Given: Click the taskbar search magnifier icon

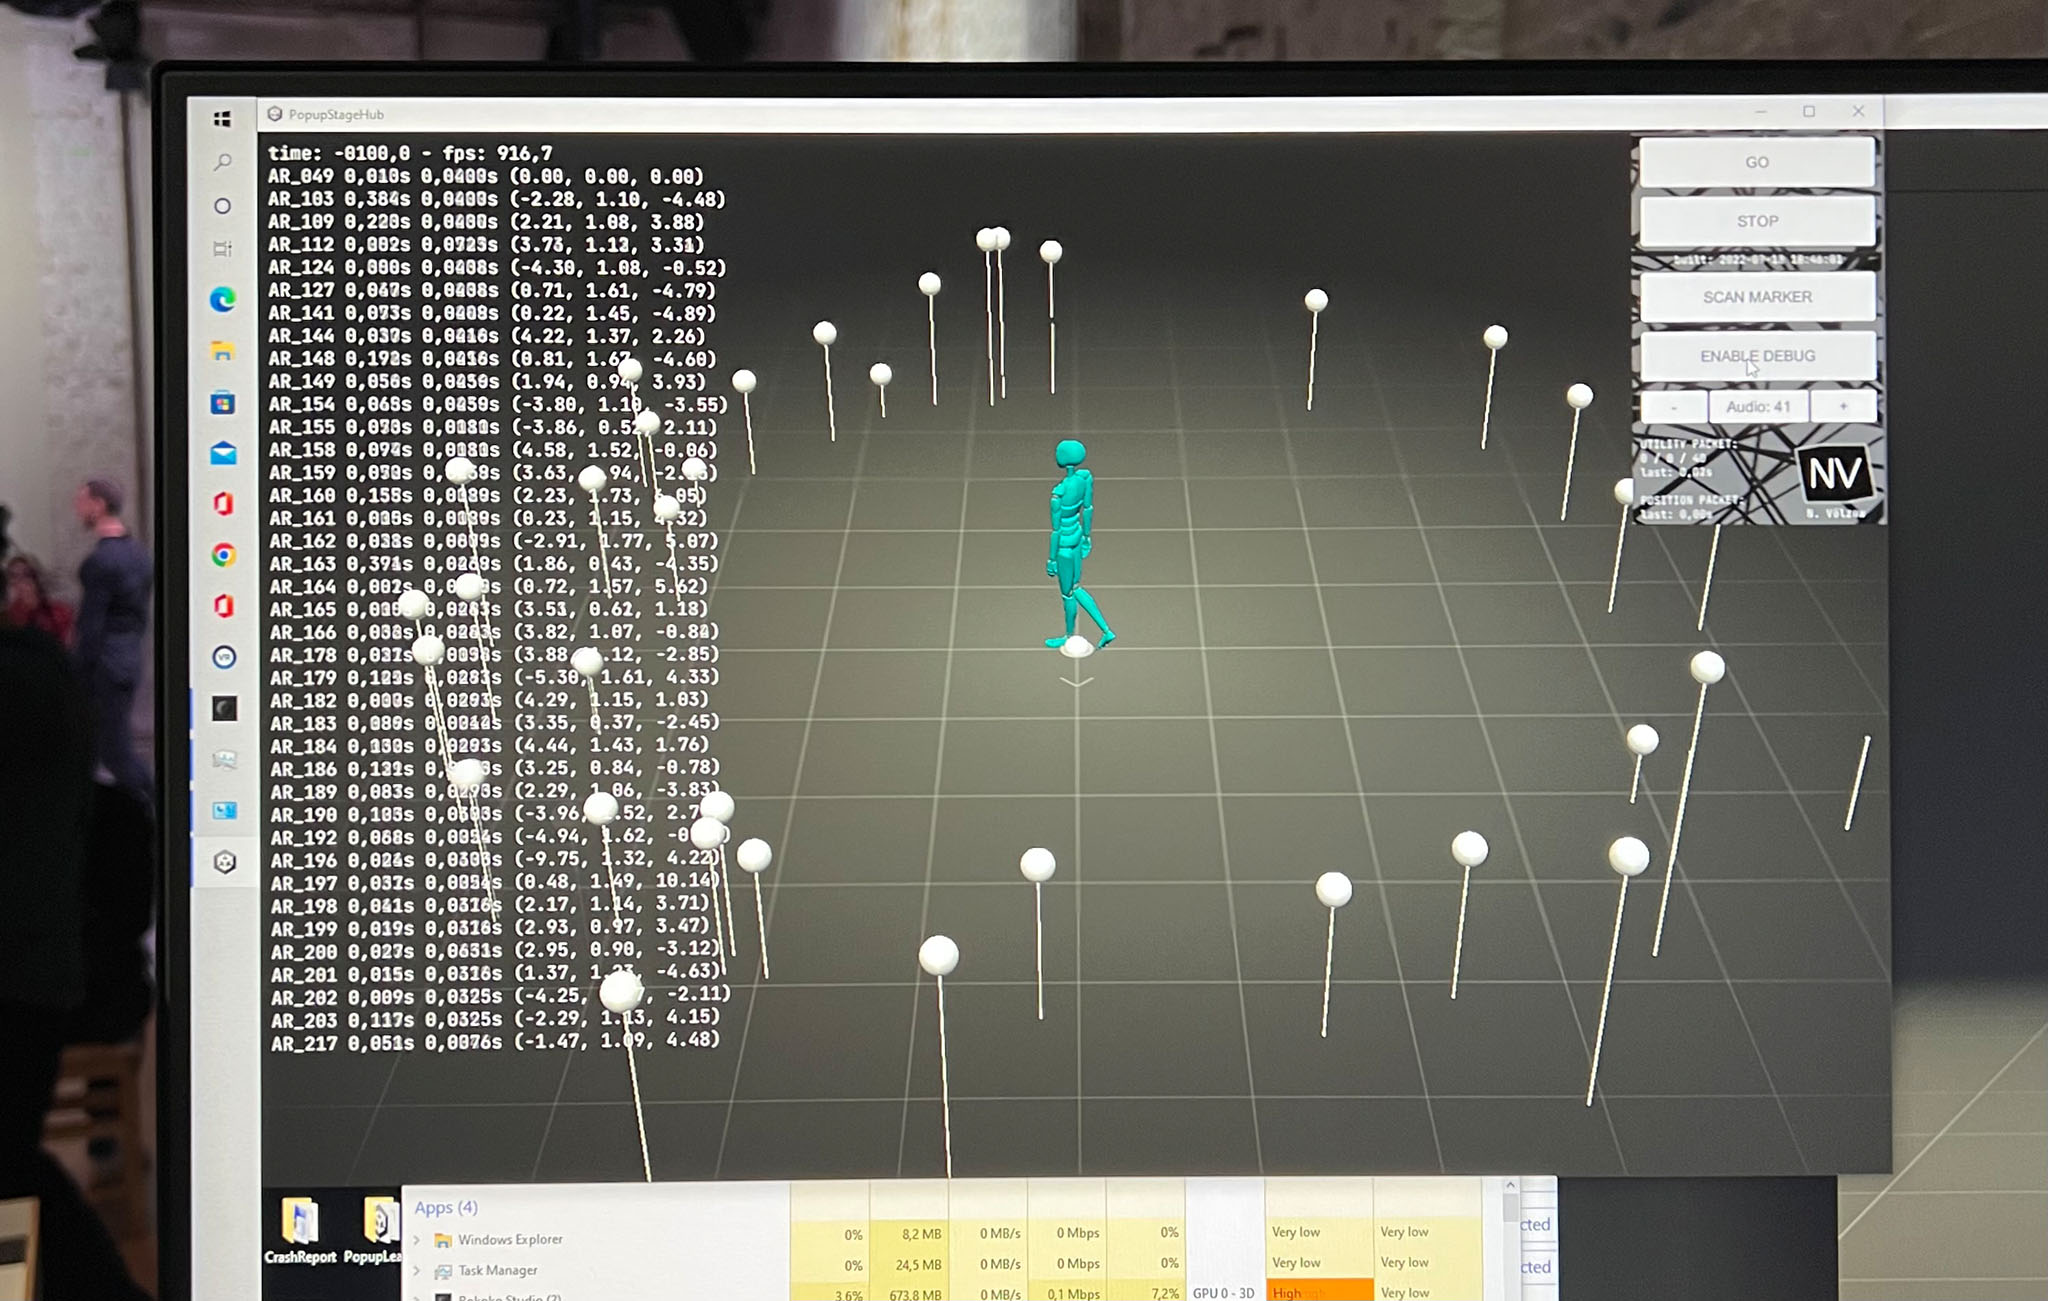Looking at the screenshot, I should click(x=223, y=162).
